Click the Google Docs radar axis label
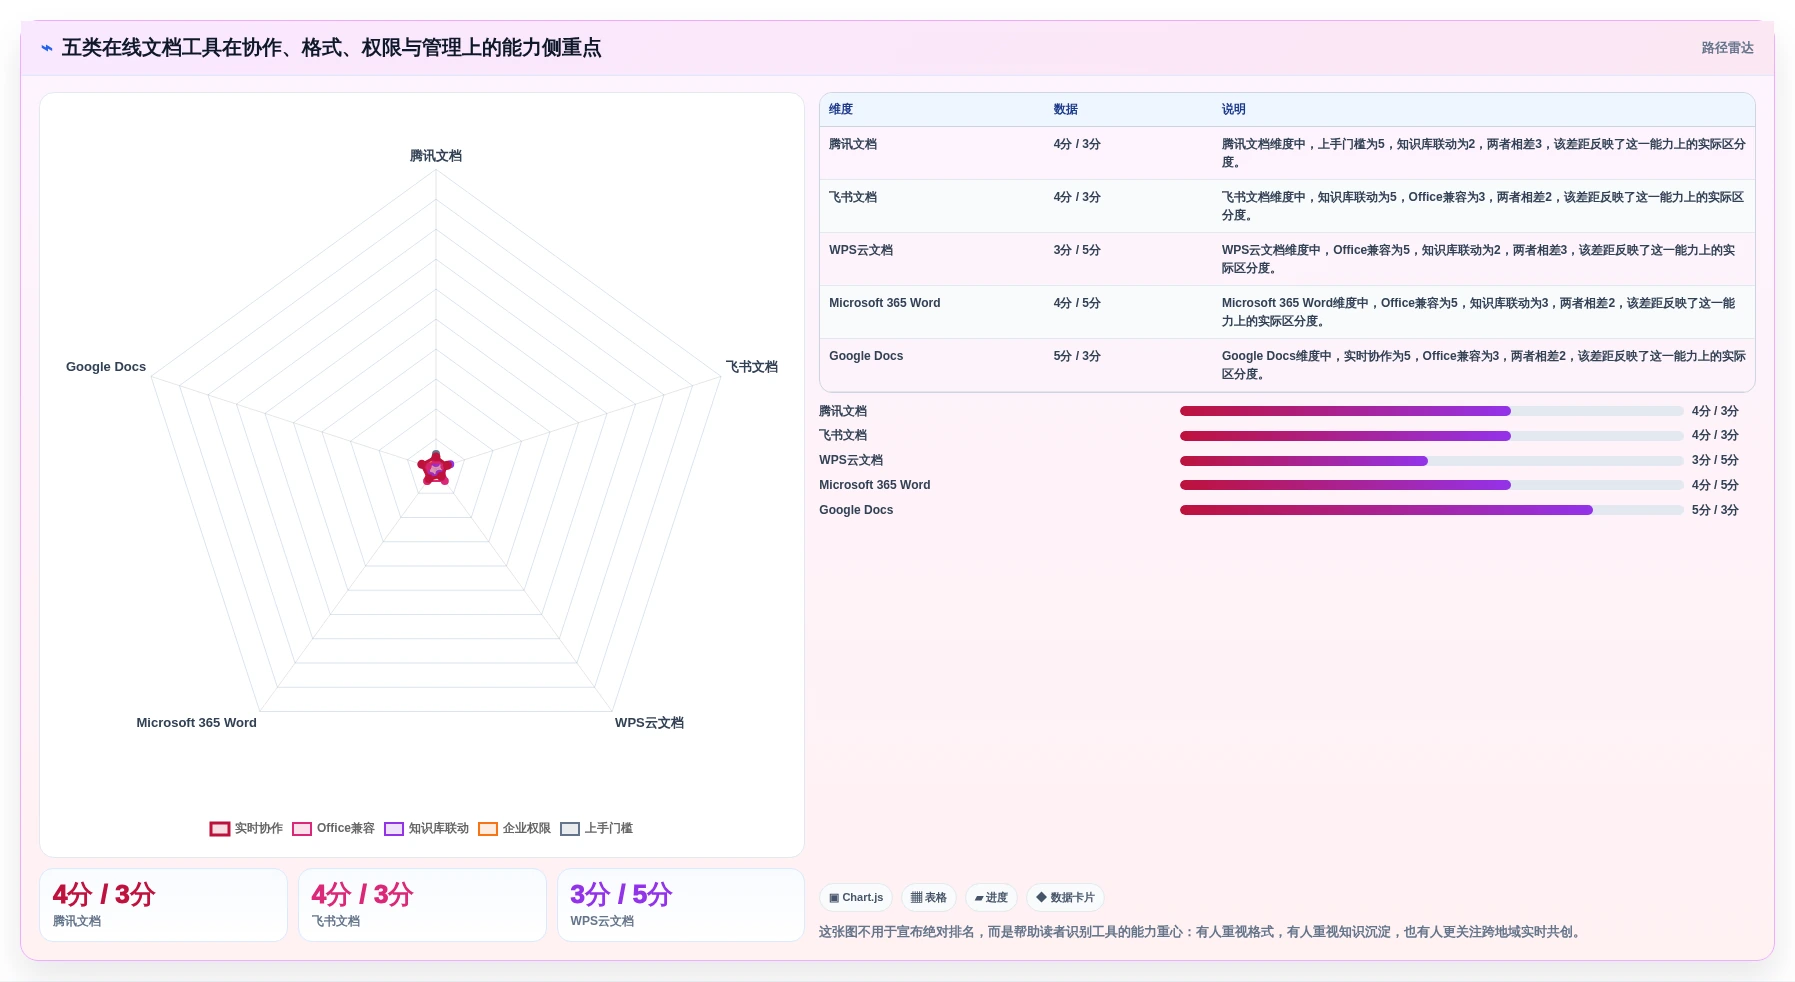Image resolution: width=1795 pixels, height=982 pixels. (x=106, y=367)
